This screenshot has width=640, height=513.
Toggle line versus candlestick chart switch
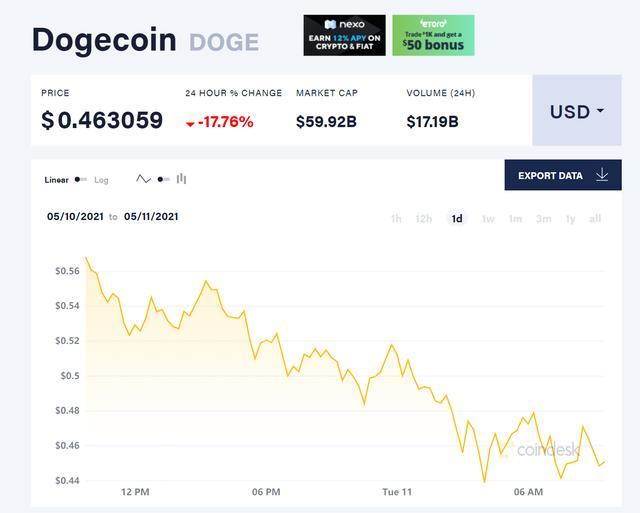click(163, 180)
